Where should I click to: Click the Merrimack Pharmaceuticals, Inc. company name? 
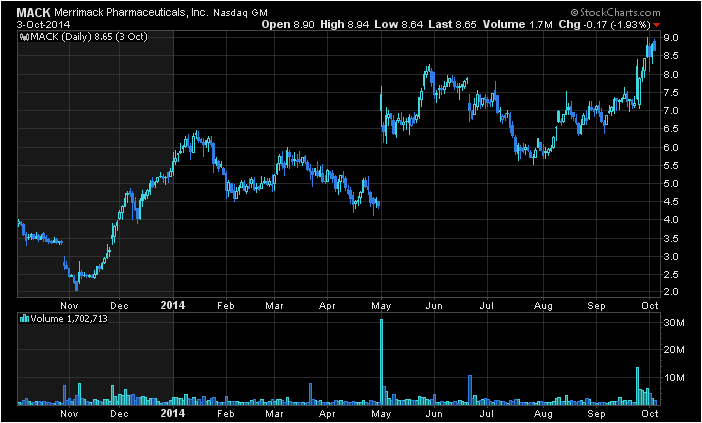tap(131, 13)
